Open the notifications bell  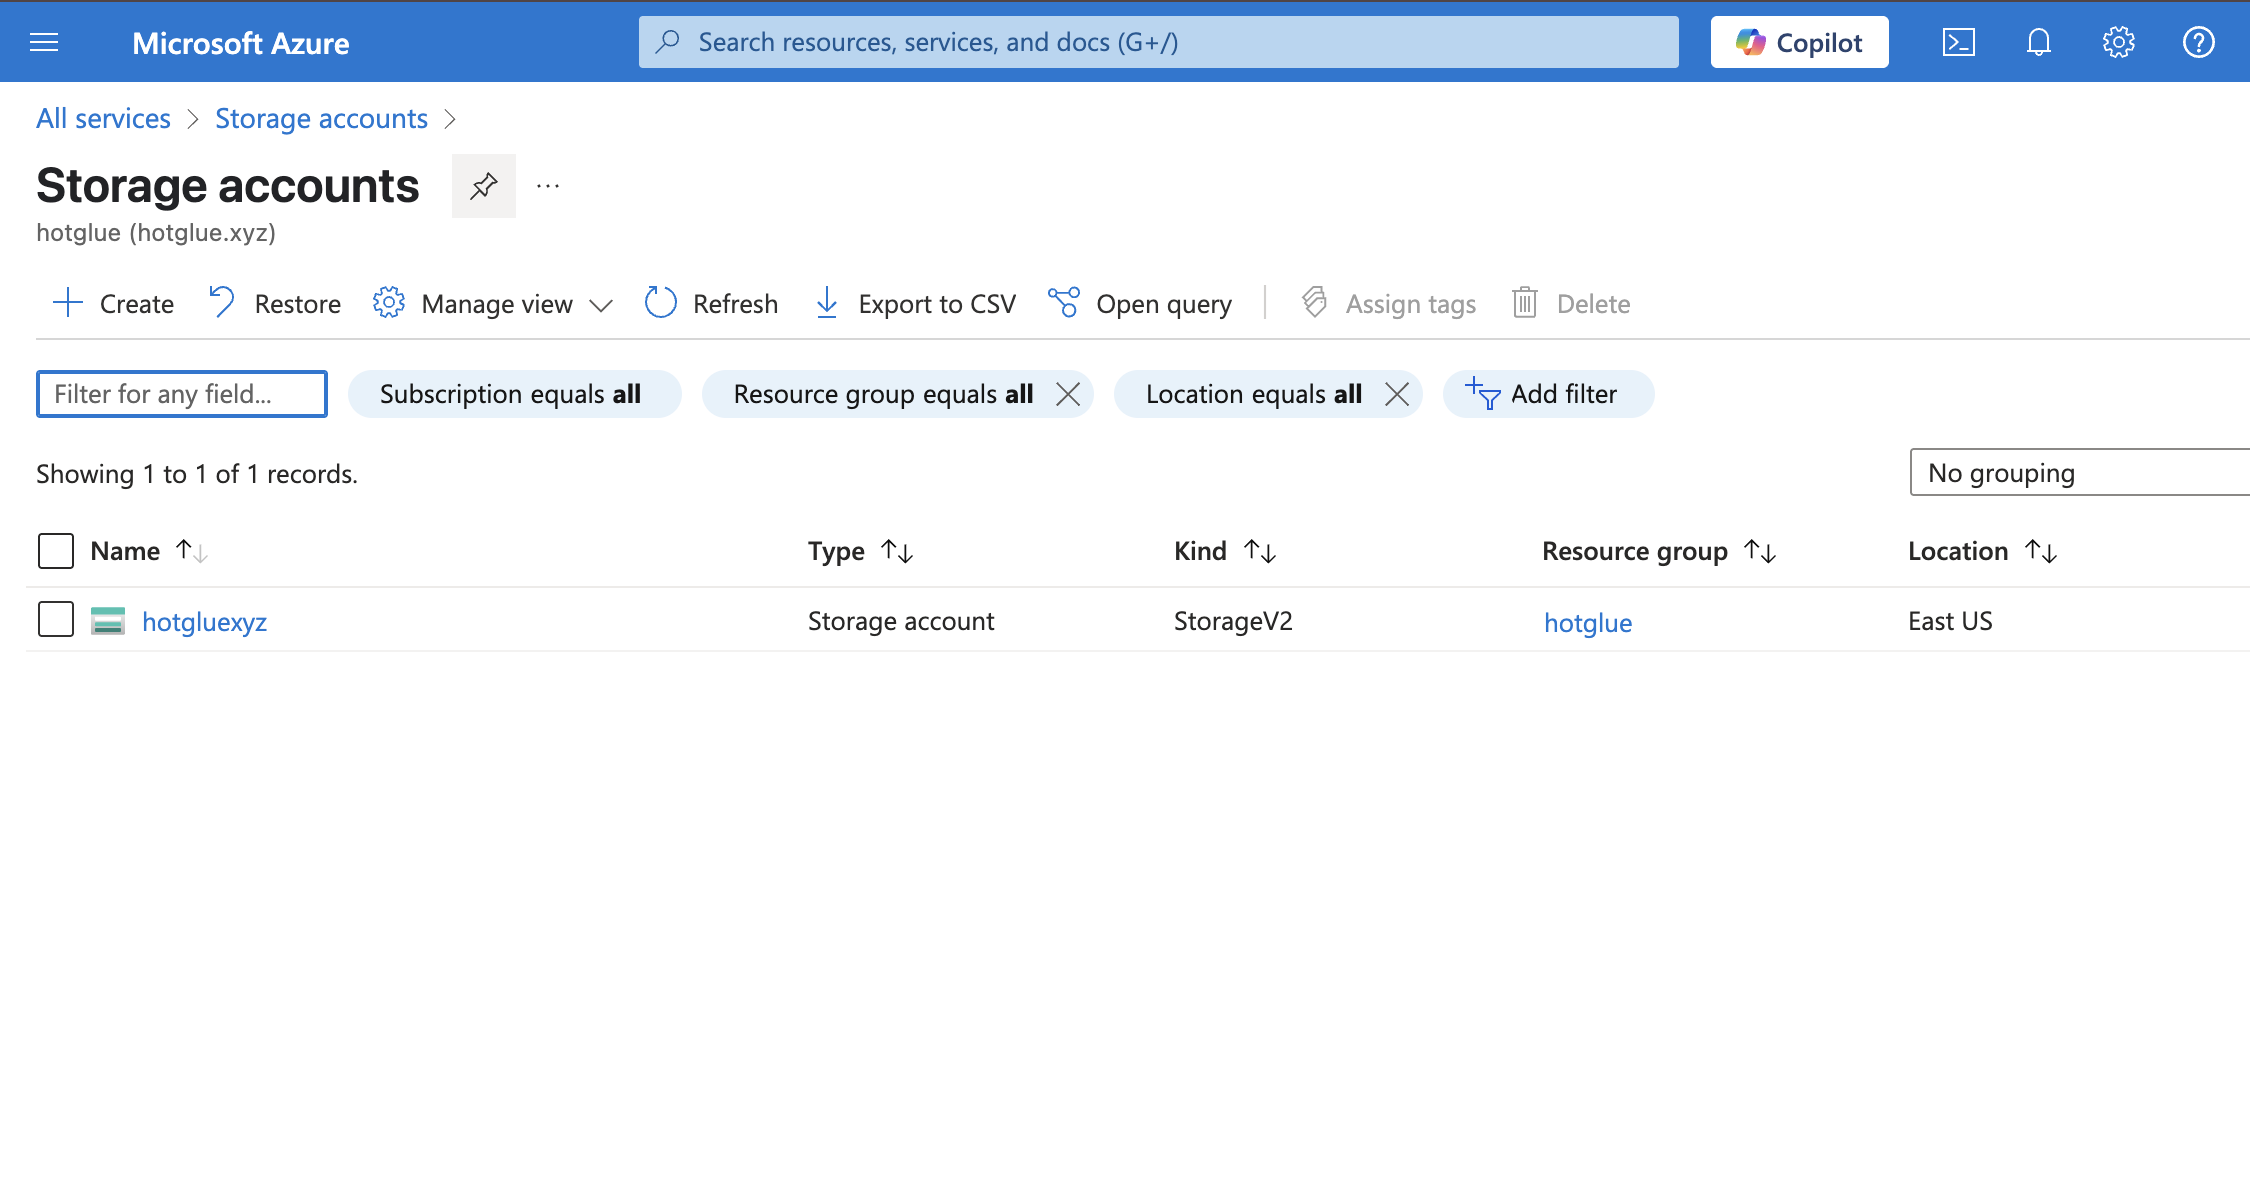click(x=2038, y=42)
